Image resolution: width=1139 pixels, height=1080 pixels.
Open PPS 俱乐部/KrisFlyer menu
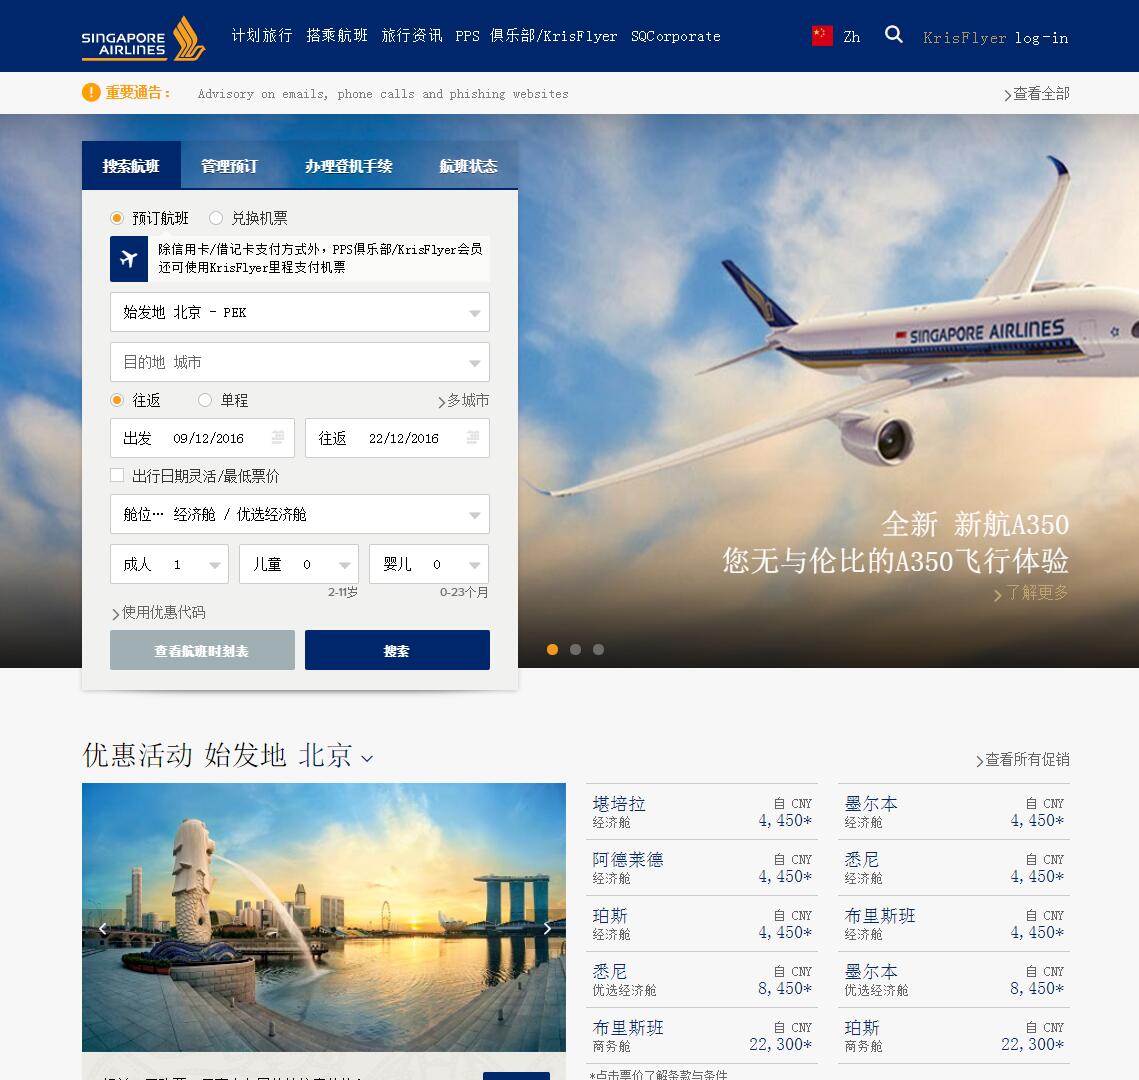(536, 36)
